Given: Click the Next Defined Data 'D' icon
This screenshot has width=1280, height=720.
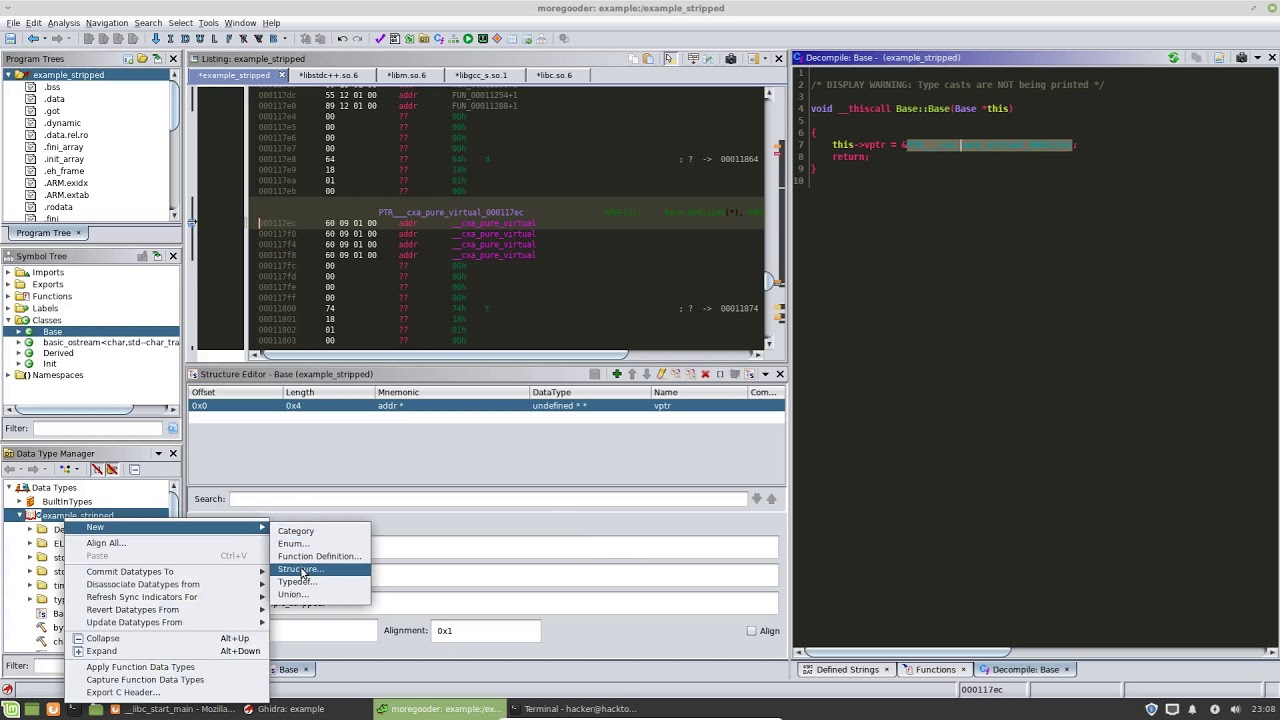Looking at the screenshot, I should [x=185, y=39].
